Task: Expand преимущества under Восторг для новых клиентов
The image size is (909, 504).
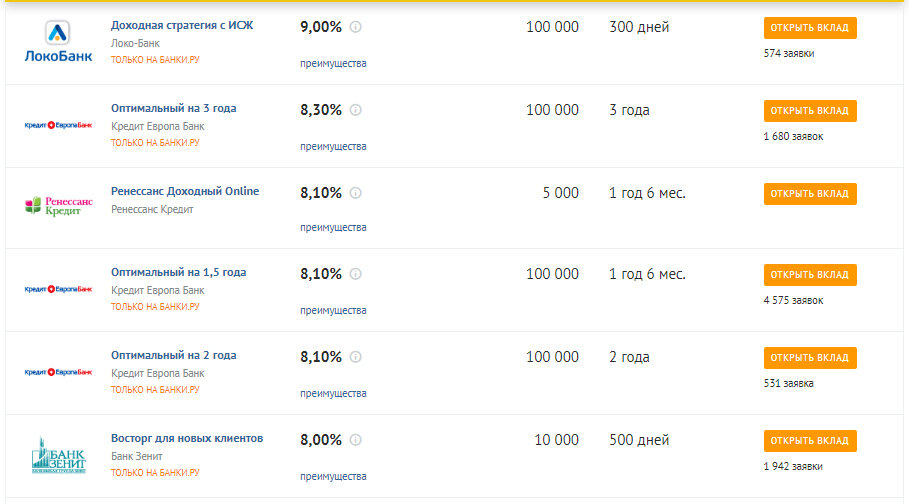Action: click(333, 476)
